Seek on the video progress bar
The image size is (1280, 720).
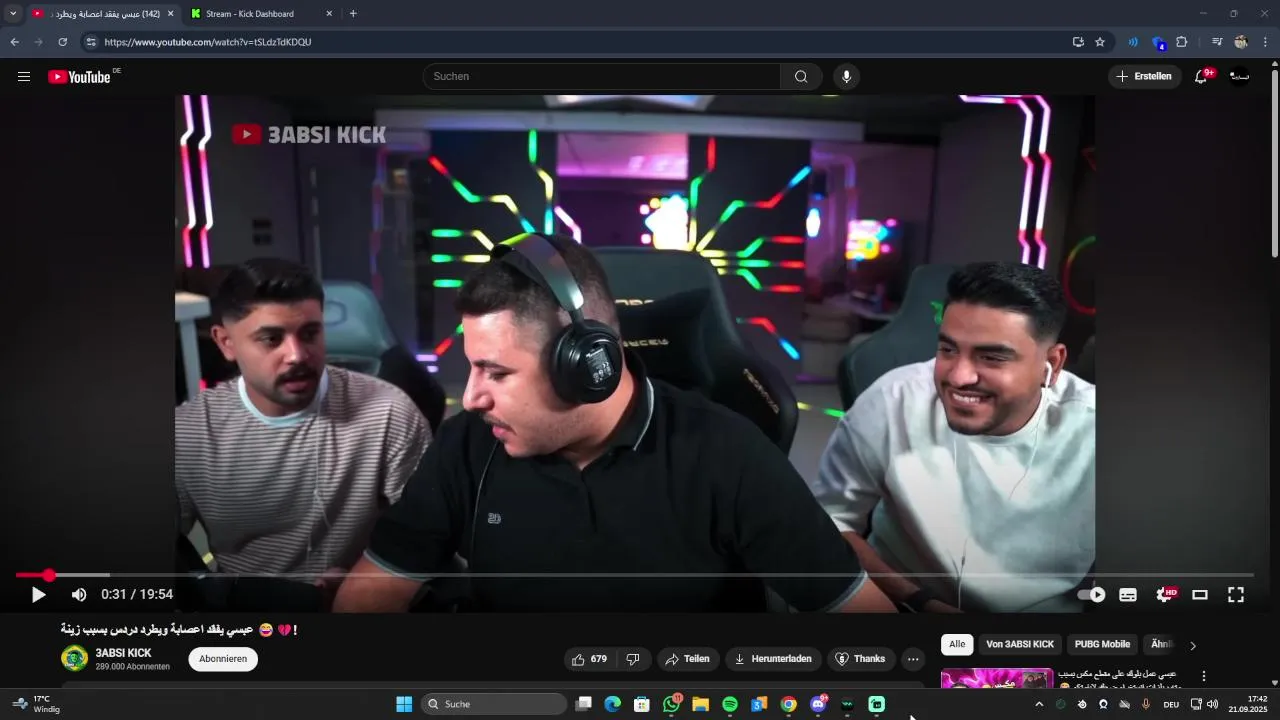coord(635,575)
